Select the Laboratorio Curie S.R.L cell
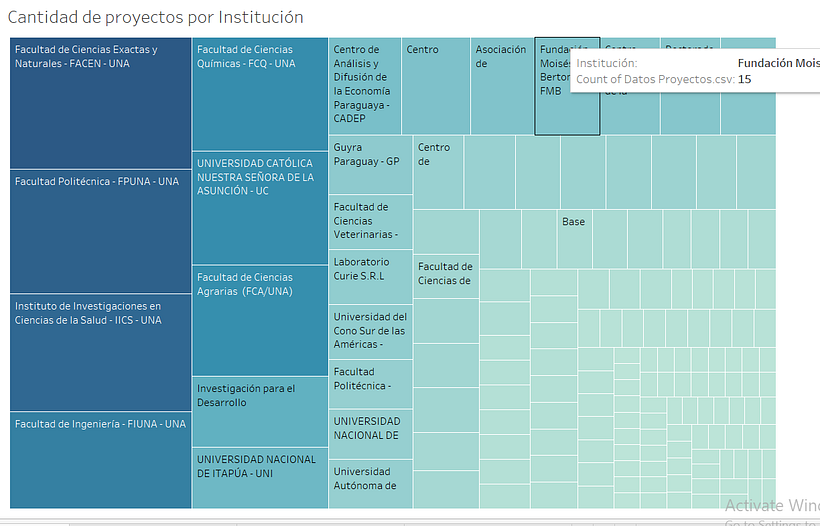820x526 pixels. coord(370,278)
